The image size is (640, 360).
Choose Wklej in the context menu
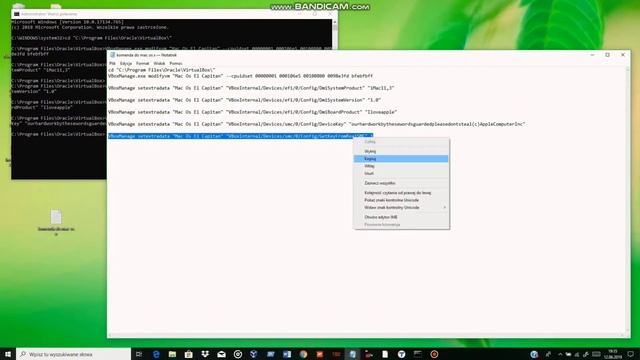401,166
